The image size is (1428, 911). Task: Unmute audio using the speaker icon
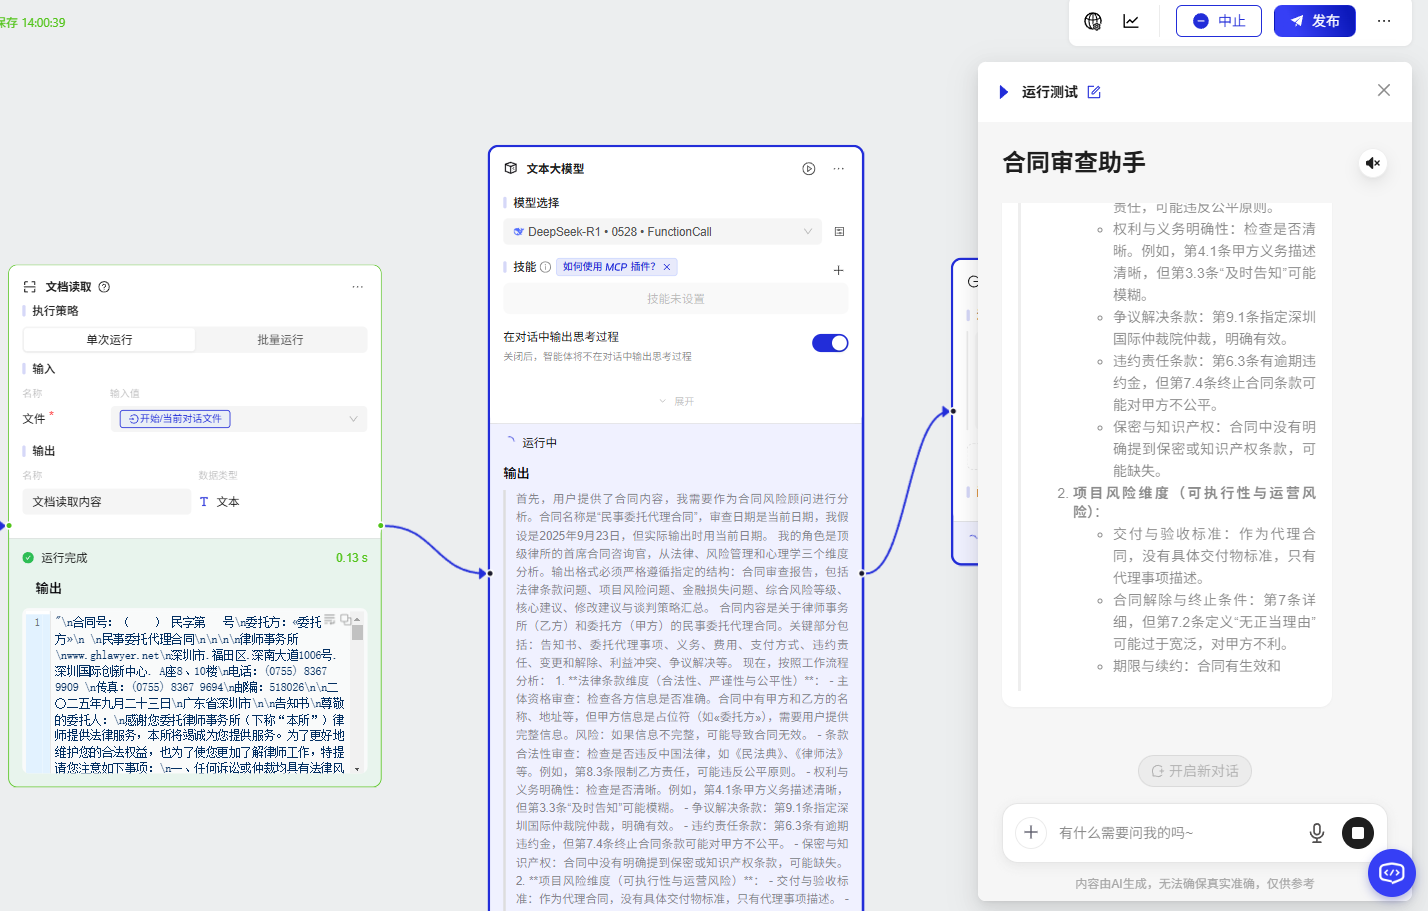coord(1373,163)
